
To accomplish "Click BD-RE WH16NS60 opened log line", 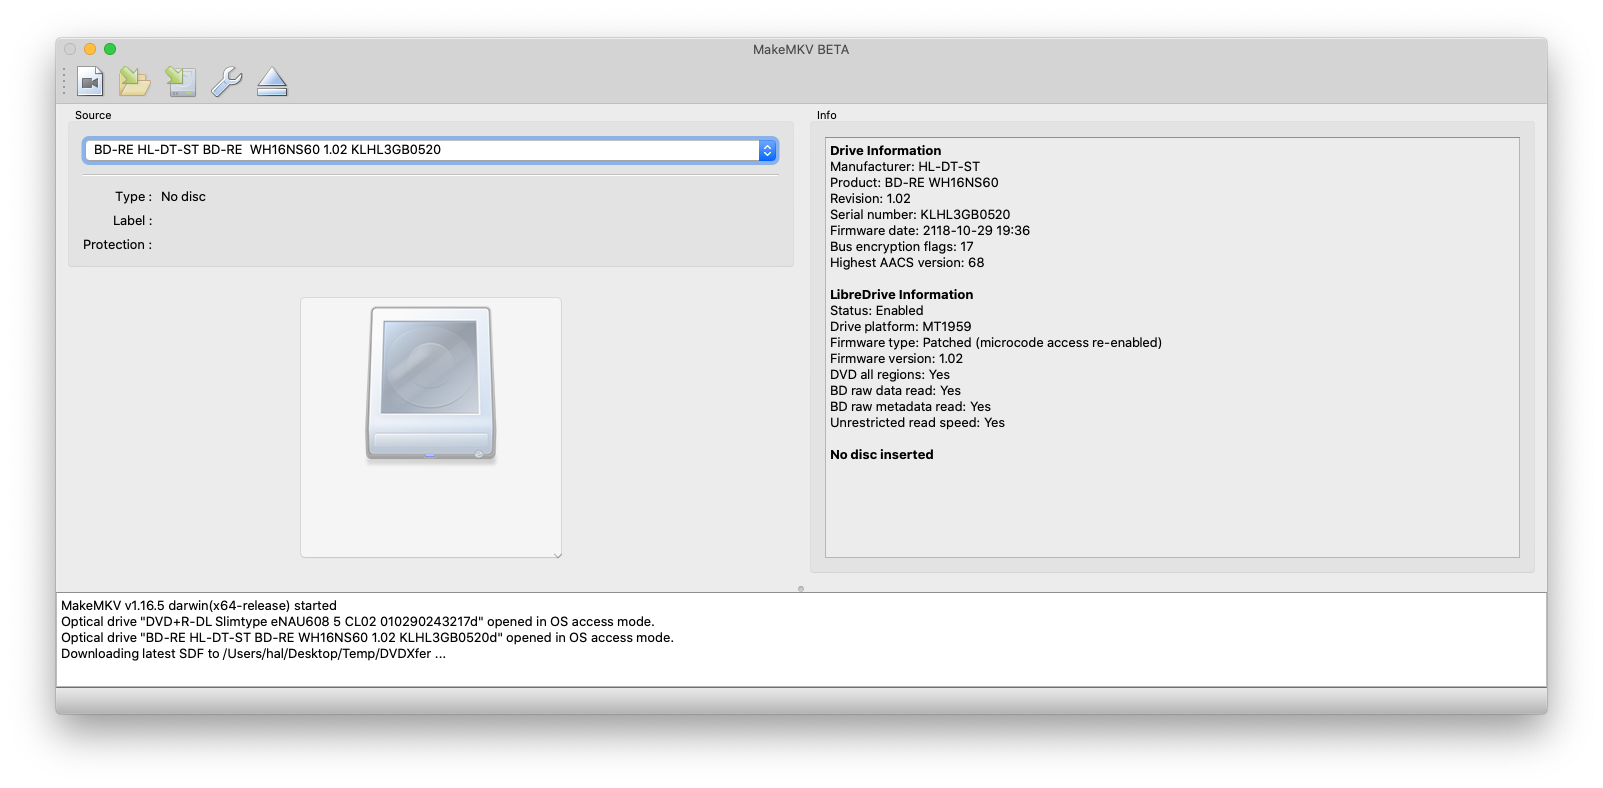I will pyautogui.click(x=367, y=638).
